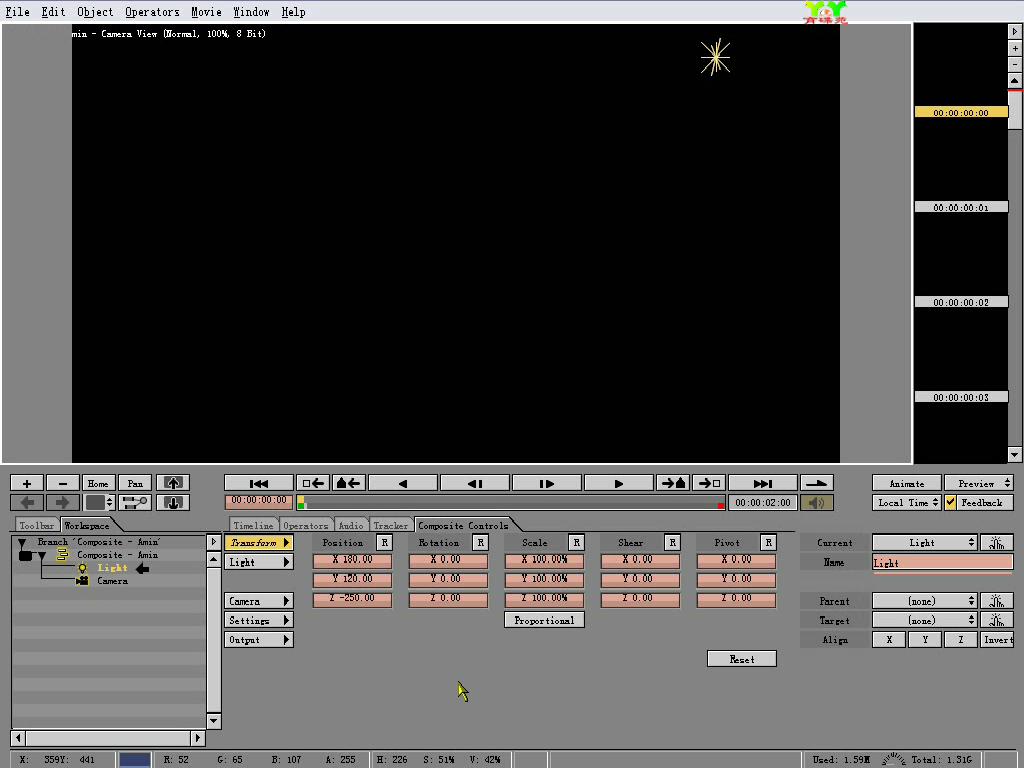This screenshot has width=1024, height=768.
Task: Step forward one frame
Action: point(547,483)
